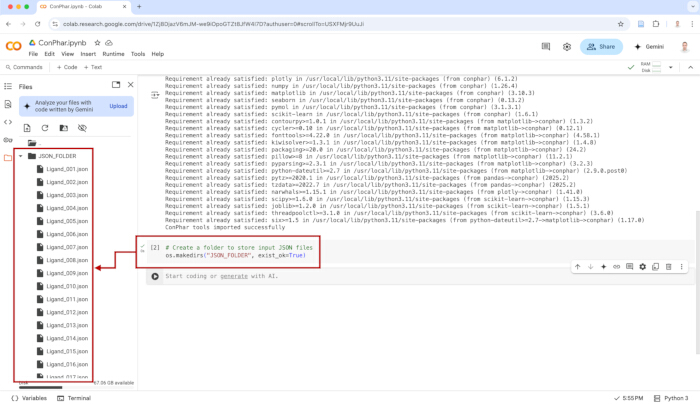Open the secrets key sidebar icon
This screenshot has height=404, width=700.
[x=8, y=140]
